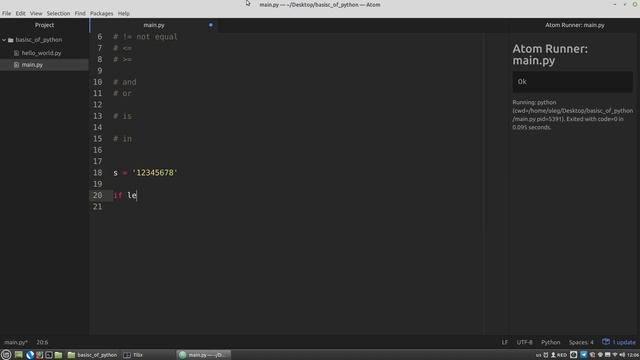Open the system start menu icon
The height and width of the screenshot is (360, 640).
(6, 355)
